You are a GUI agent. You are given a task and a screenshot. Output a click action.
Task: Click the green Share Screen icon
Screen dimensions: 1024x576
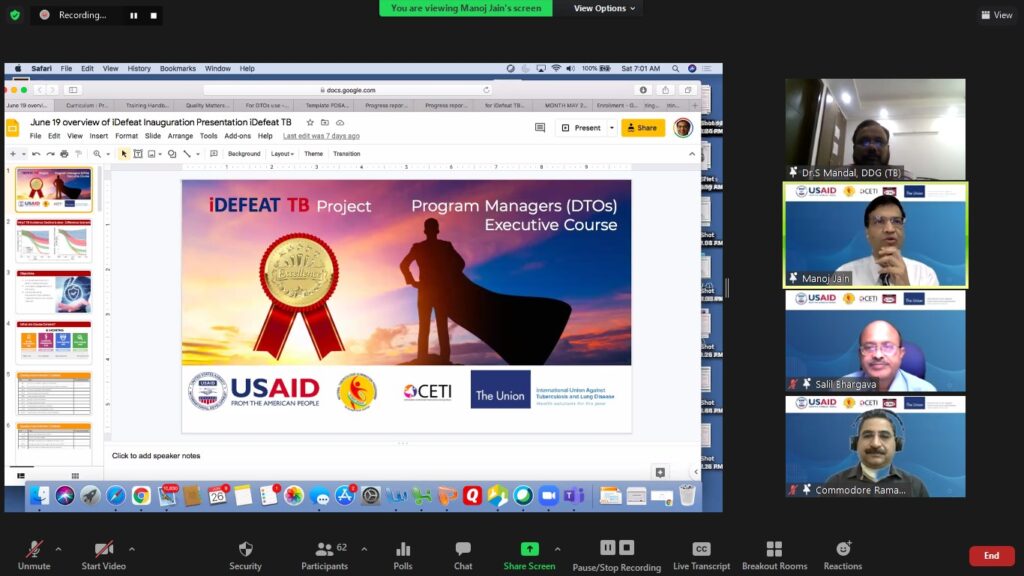529,549
